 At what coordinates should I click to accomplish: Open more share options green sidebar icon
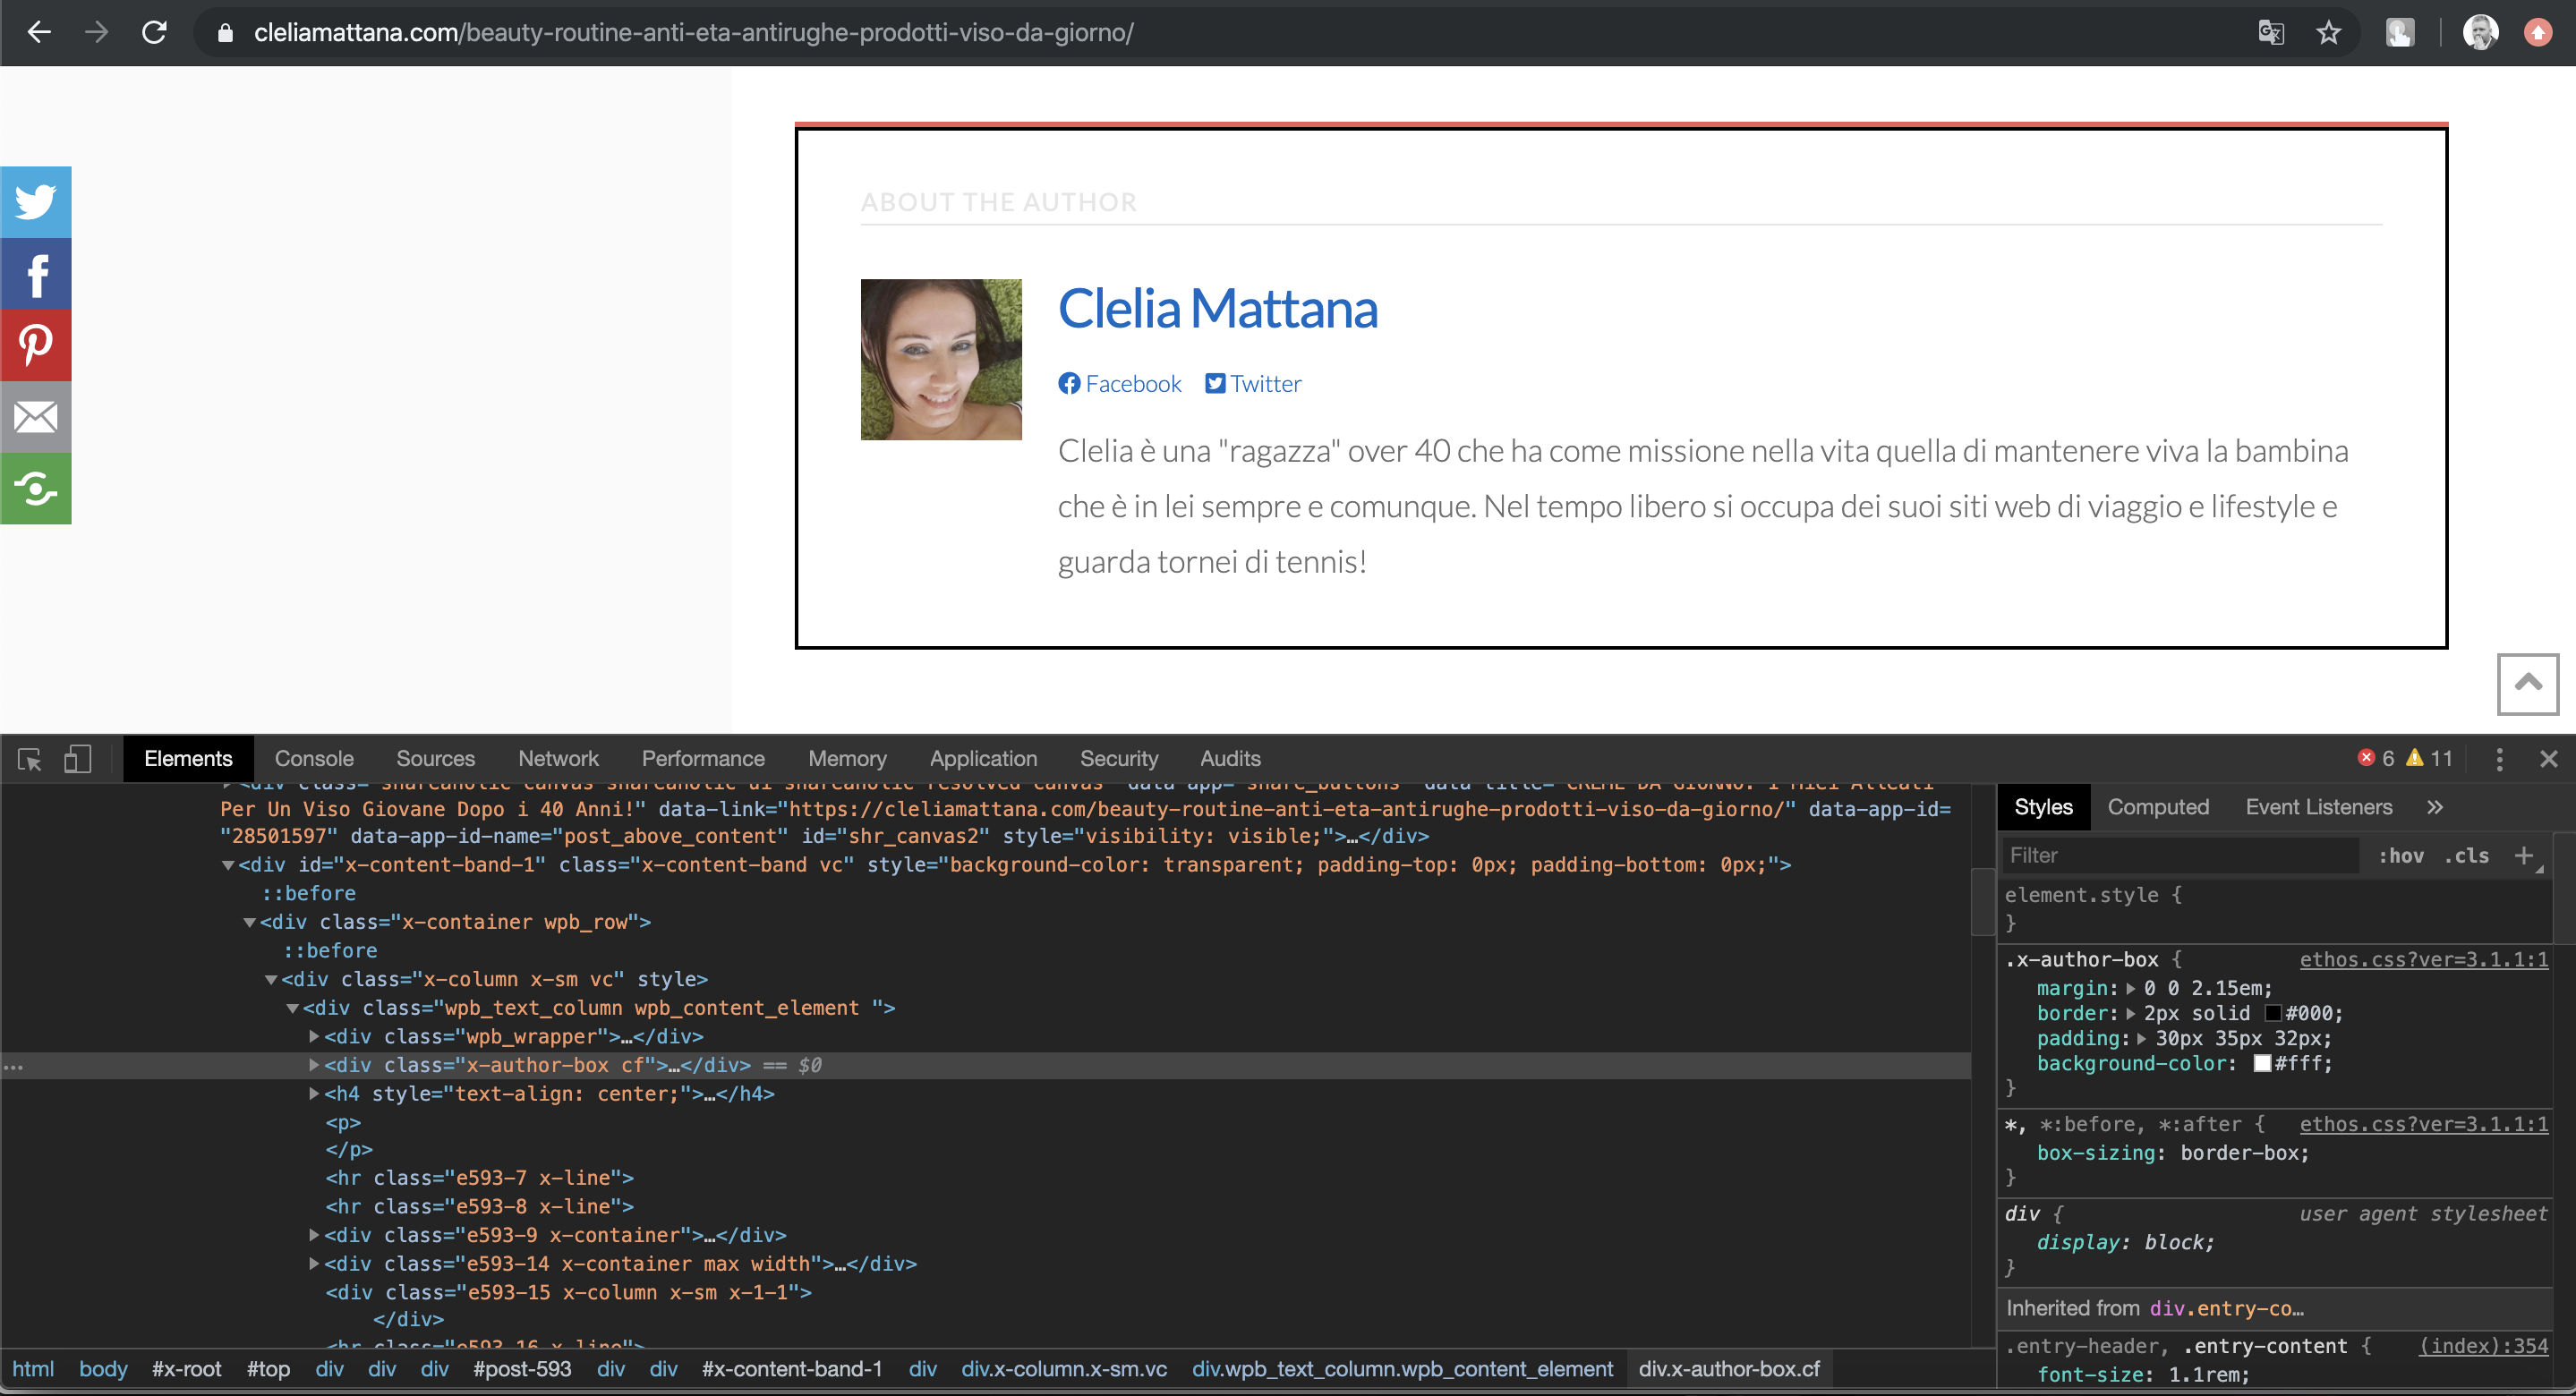tap(36, 488)
